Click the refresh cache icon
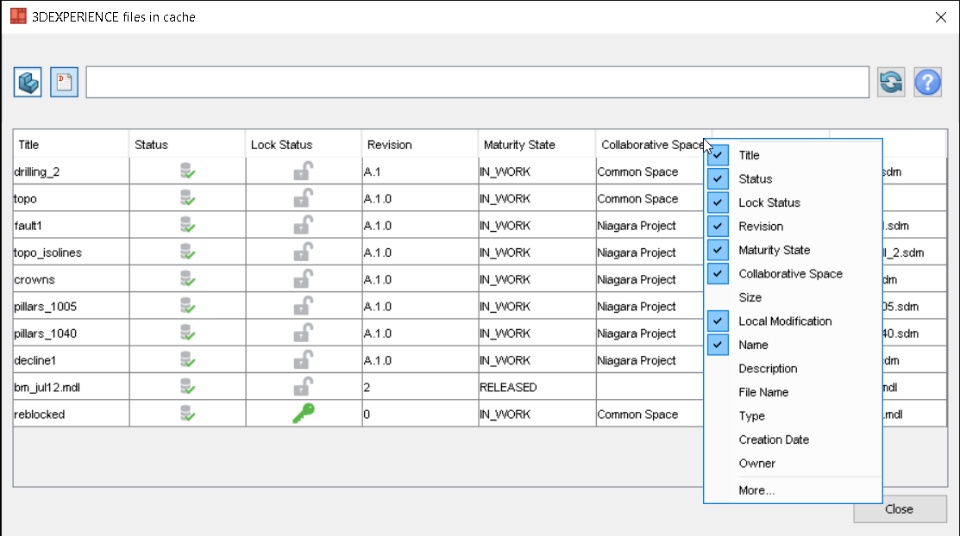This screenshot has width=960, height=536. [891, 82]
